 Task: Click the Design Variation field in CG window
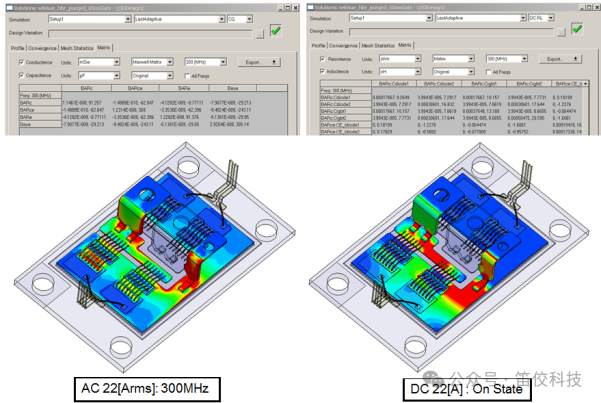point(150,34)
